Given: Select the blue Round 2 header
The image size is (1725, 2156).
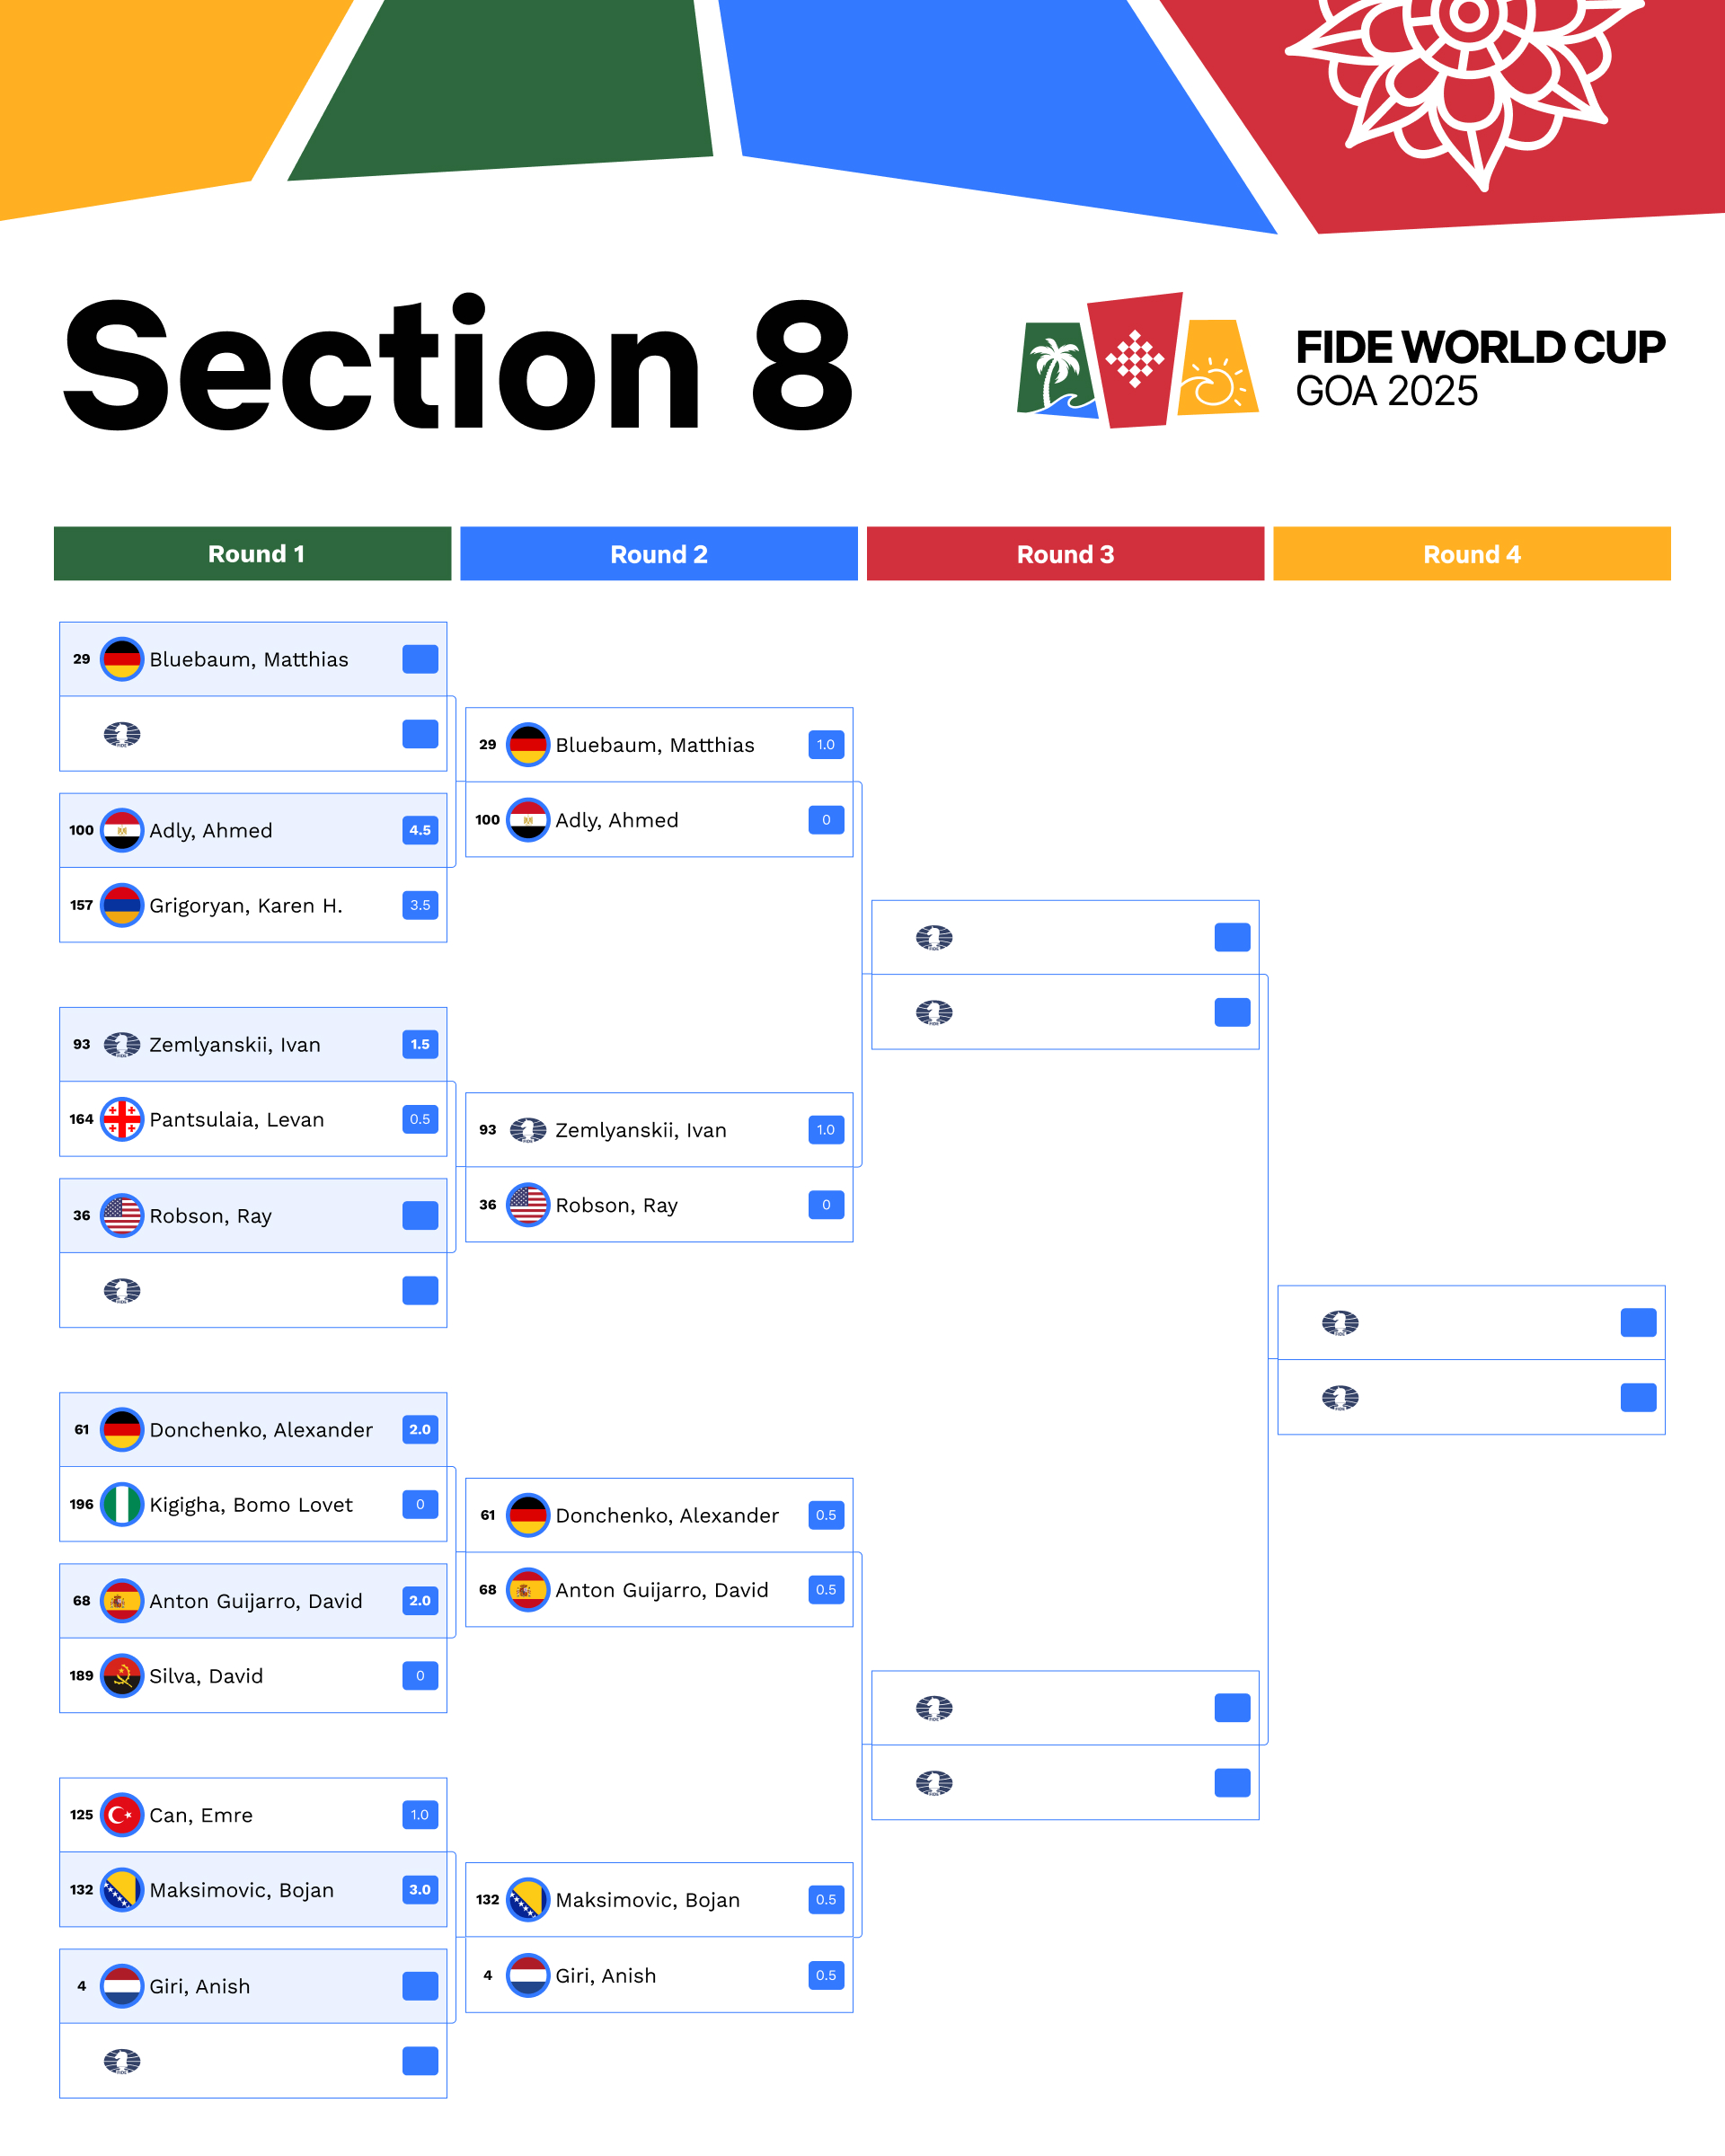Looking at the screenshot, I should coord(659,554).
